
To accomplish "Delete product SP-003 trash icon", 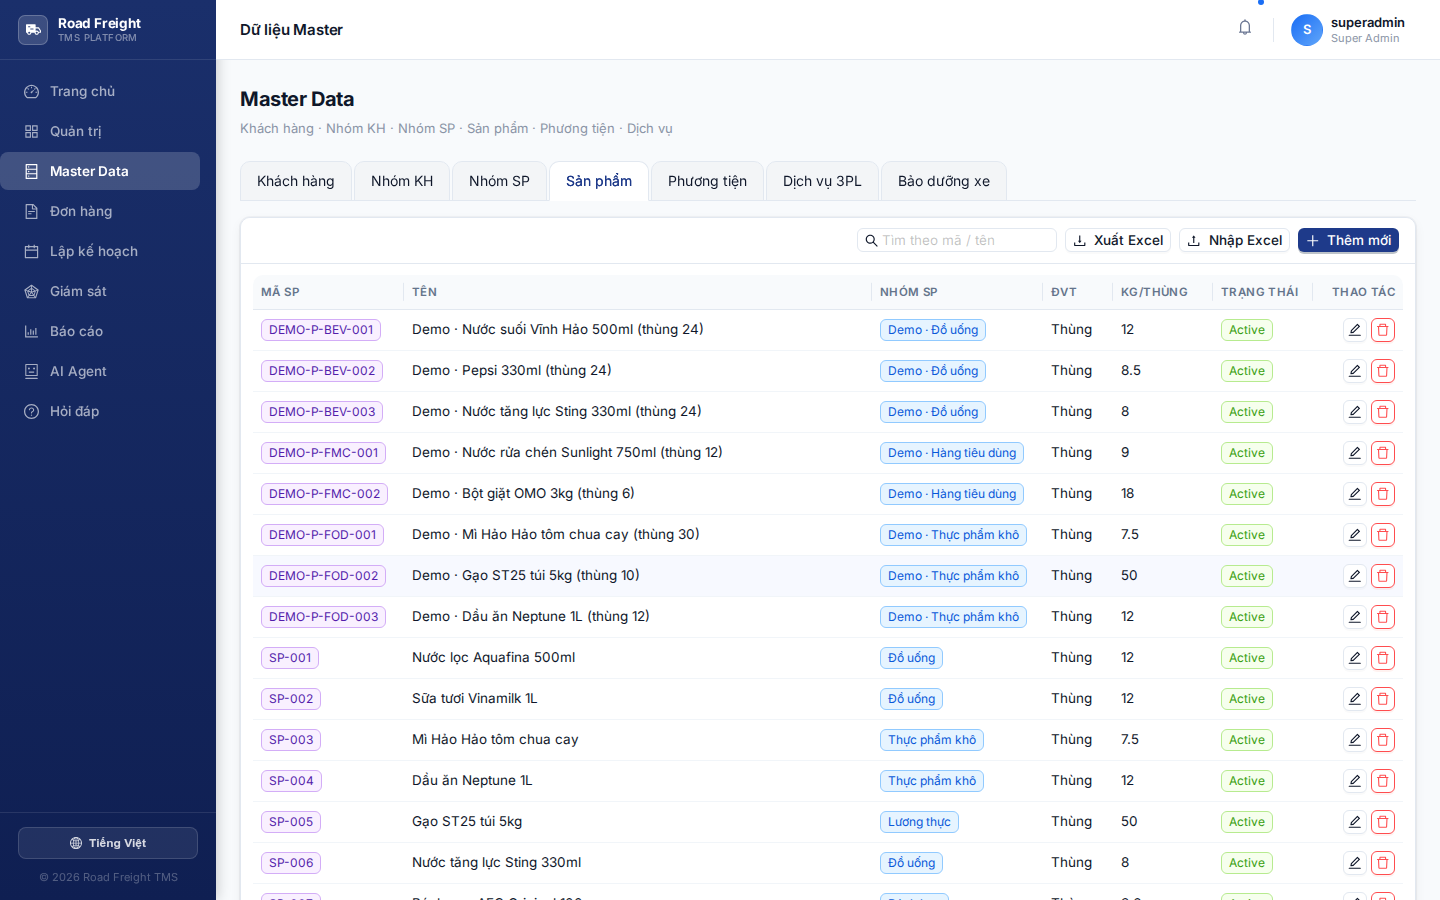I will (1383, 740).
